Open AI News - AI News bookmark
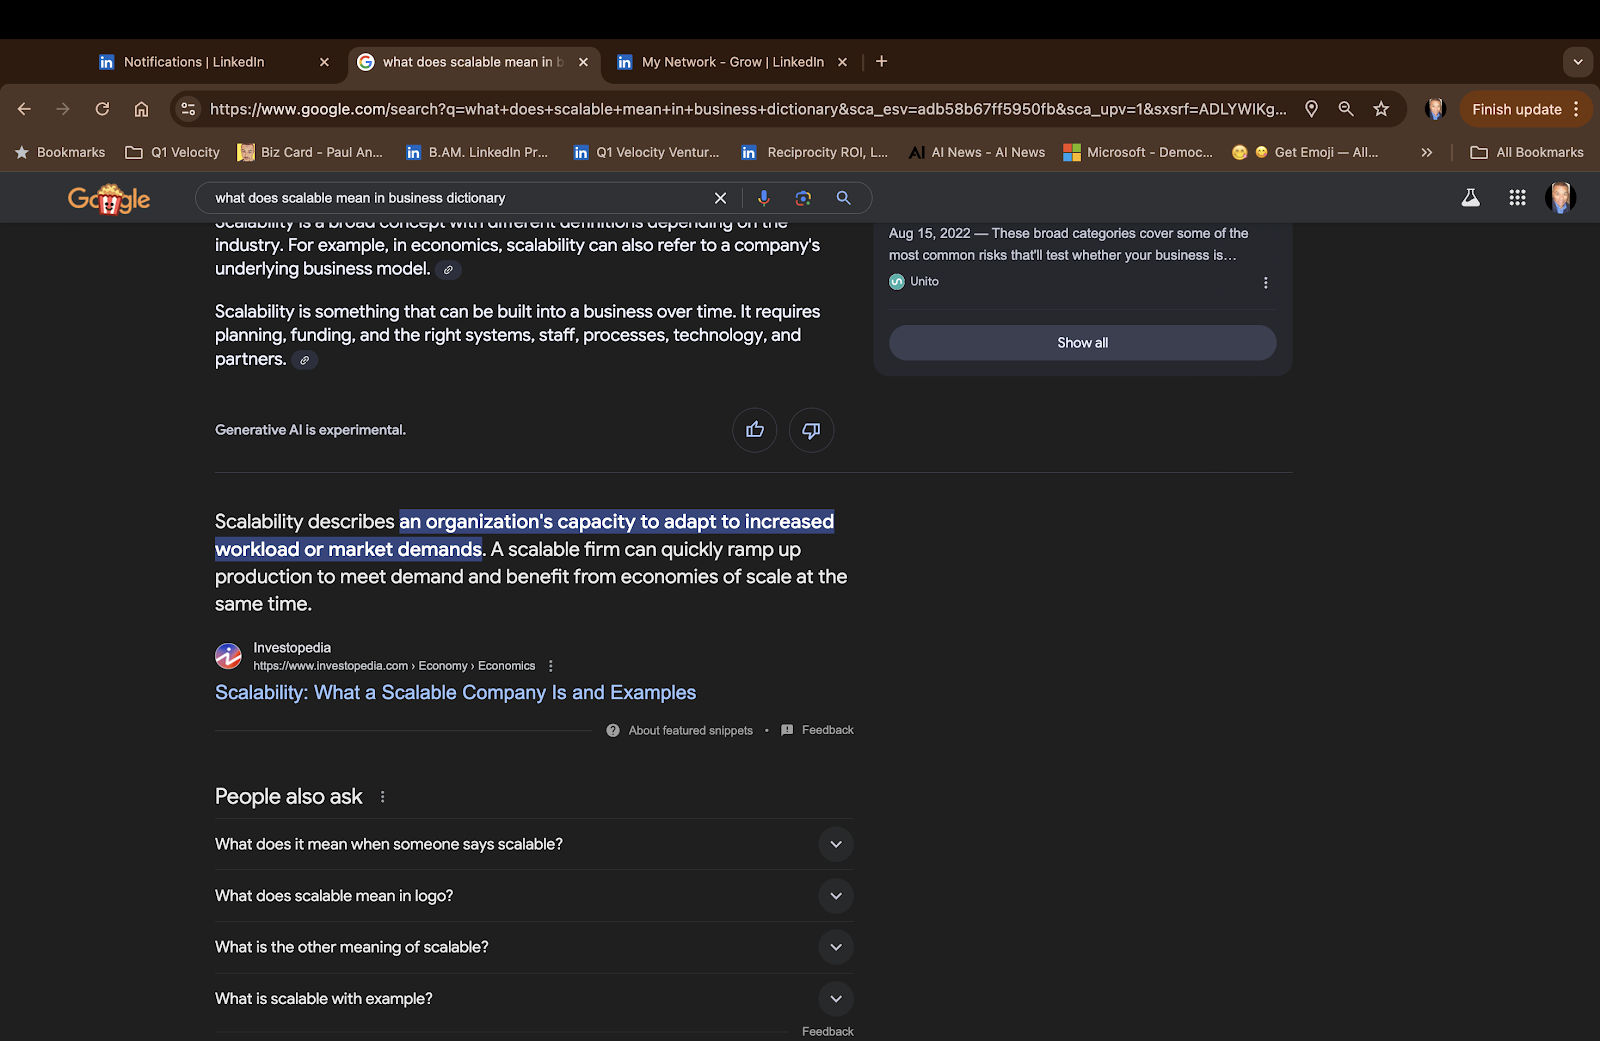1600x1041 pixels. [977, 152]
